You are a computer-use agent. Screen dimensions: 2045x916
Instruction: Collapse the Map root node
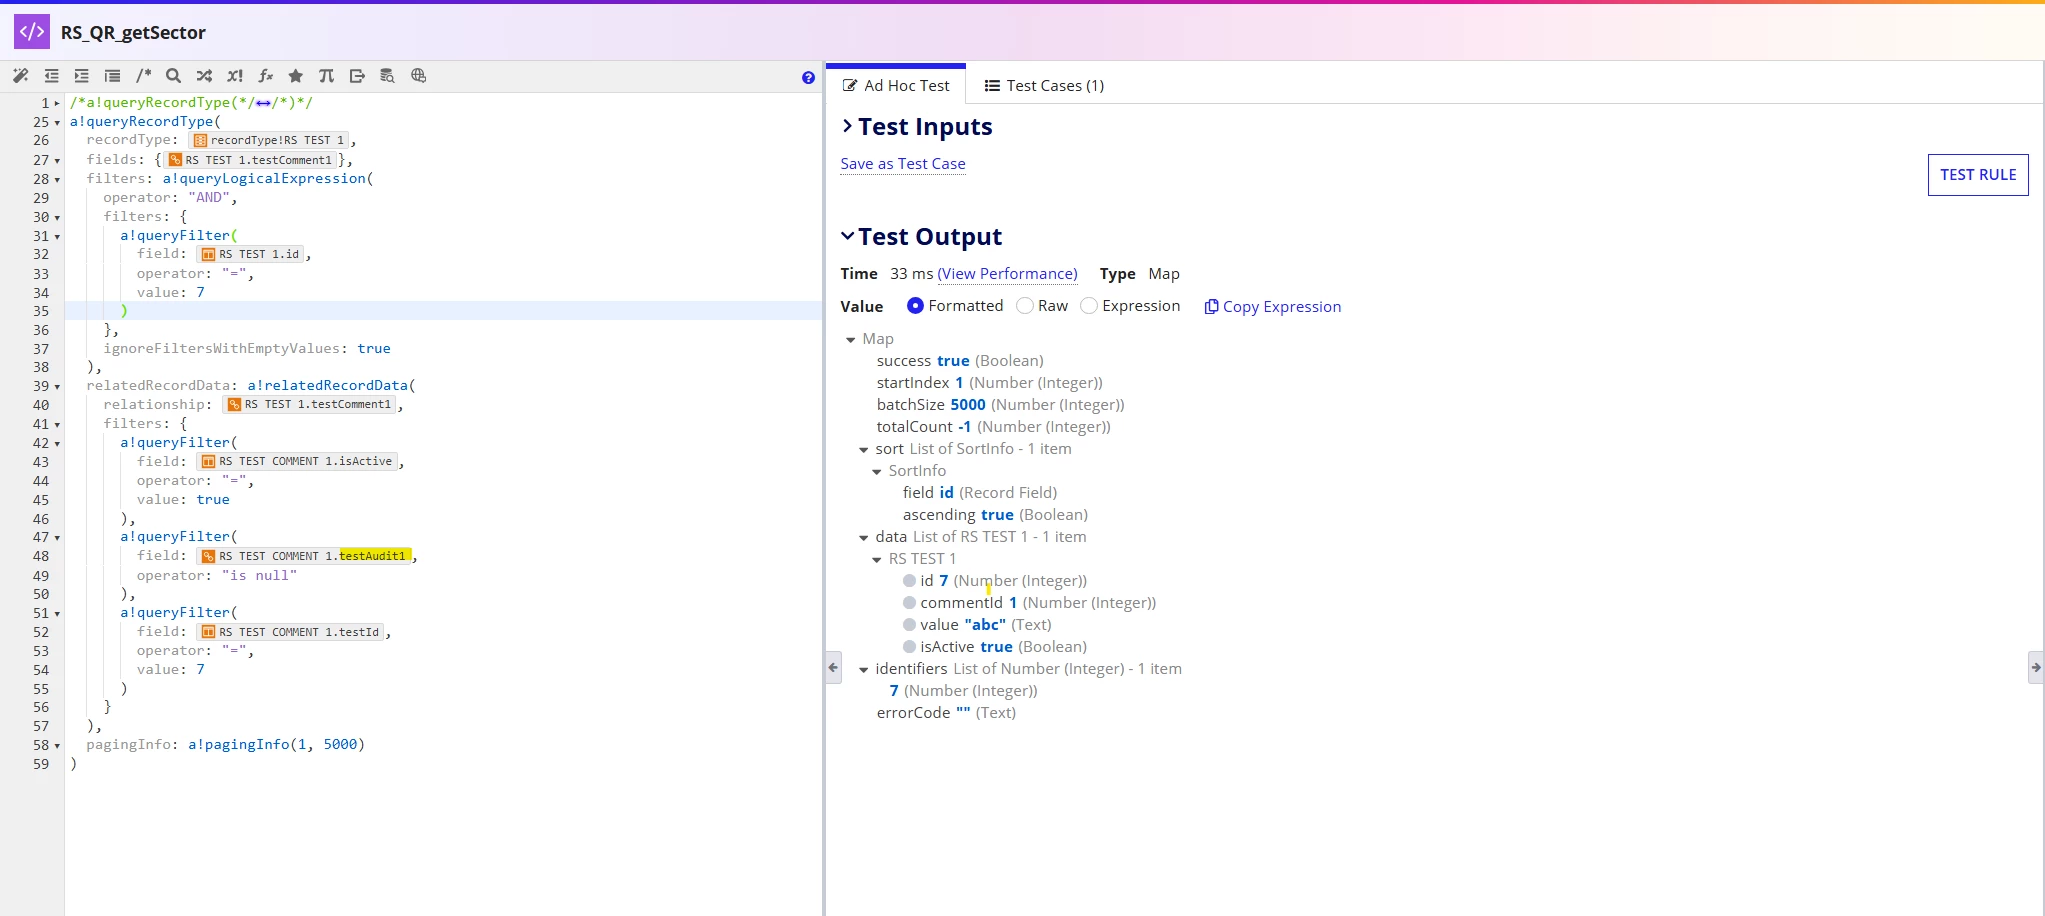tap(851, 340)
